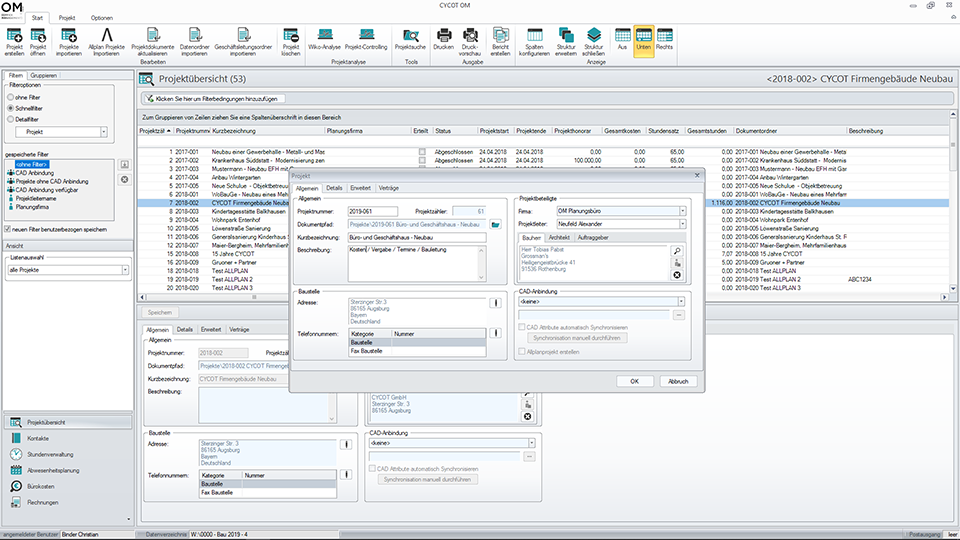Select the 'ohne Filter' radio button
This screenshot has height=540, width=960.
11,97
